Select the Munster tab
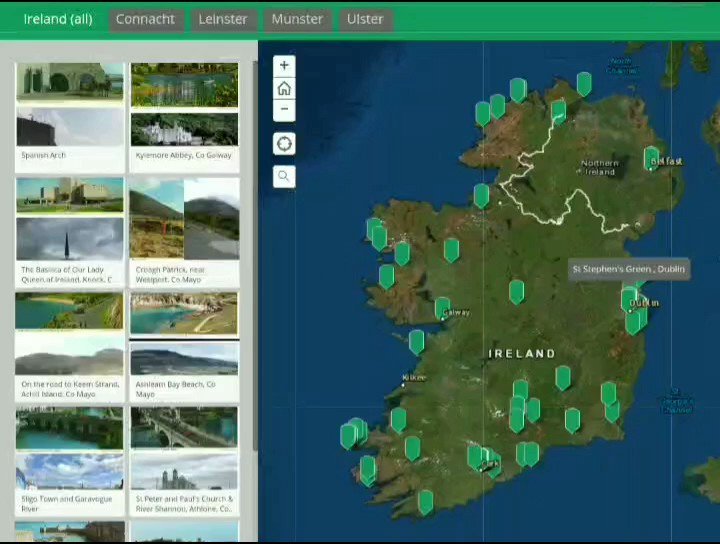The width and height of the screenshot is (720, 544). click(x=297, y=19)
